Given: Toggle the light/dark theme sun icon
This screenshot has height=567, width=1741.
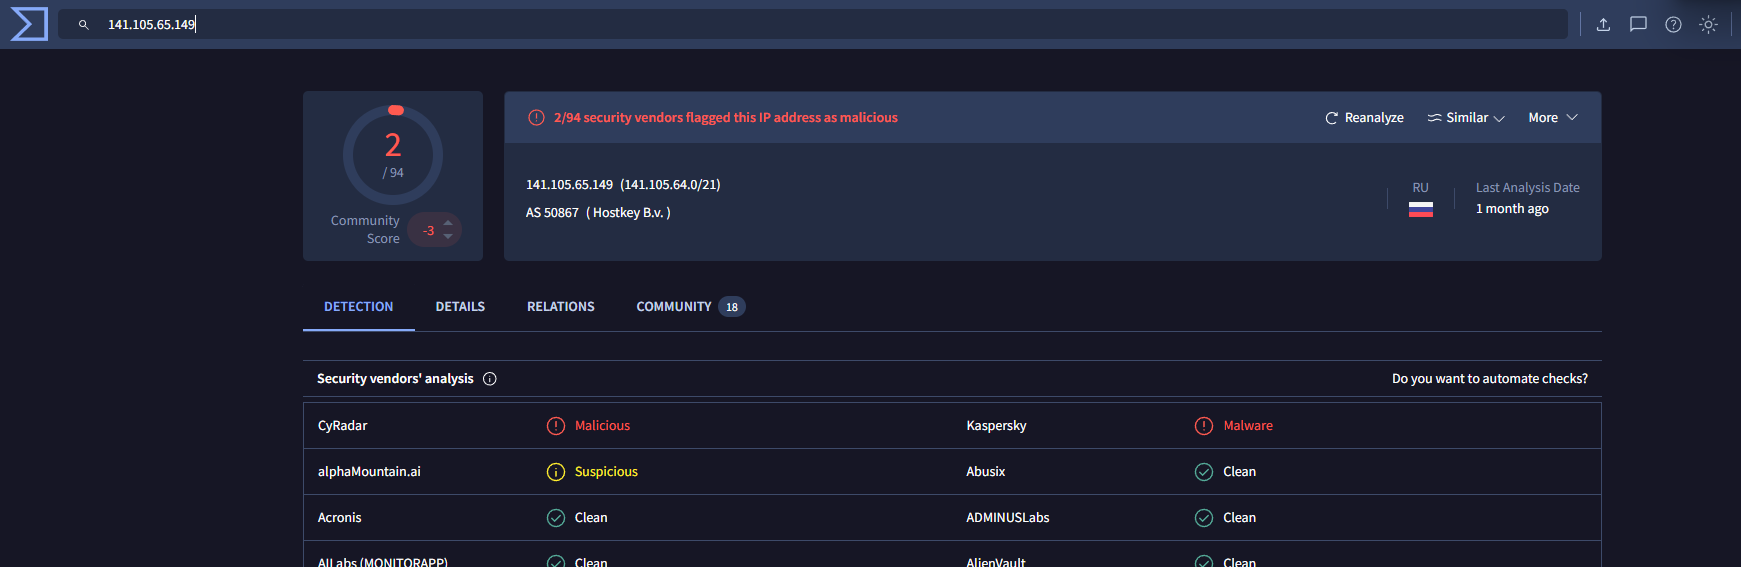Looking at the screenshot, I should click(1708, 25).
